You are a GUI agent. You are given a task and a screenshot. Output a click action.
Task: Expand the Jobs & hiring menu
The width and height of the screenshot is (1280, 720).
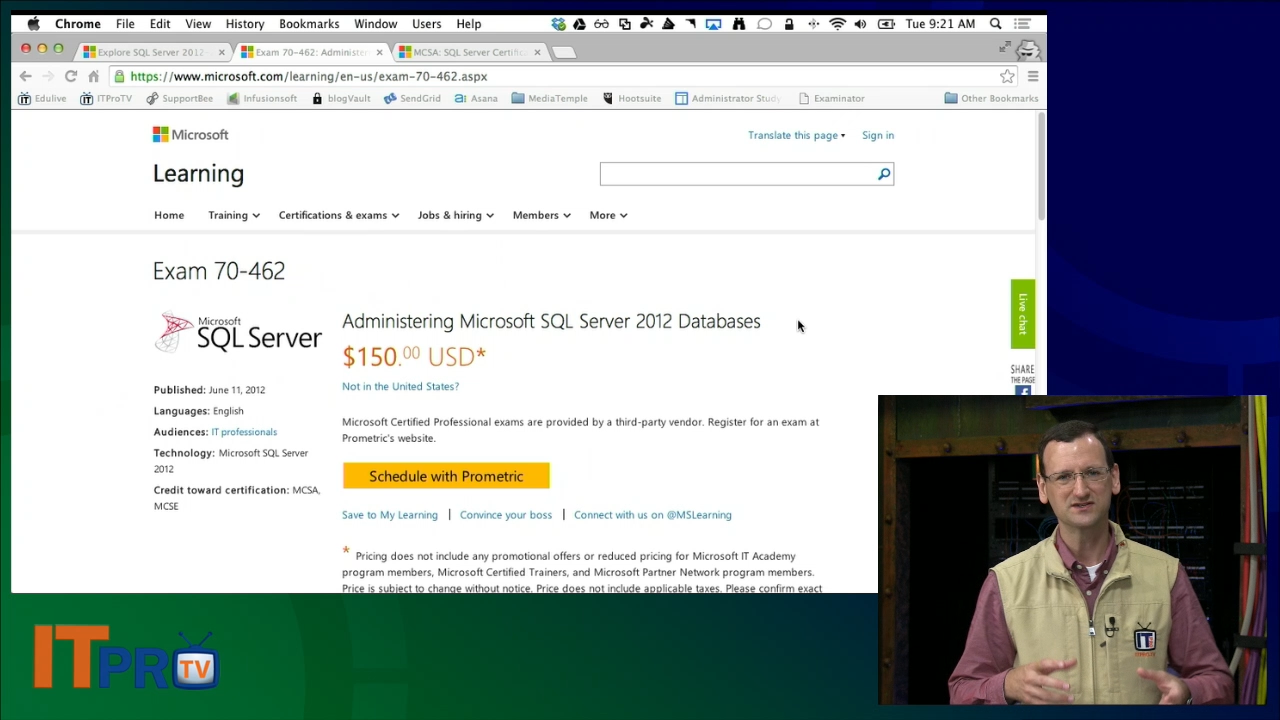(x=456, y=215)
